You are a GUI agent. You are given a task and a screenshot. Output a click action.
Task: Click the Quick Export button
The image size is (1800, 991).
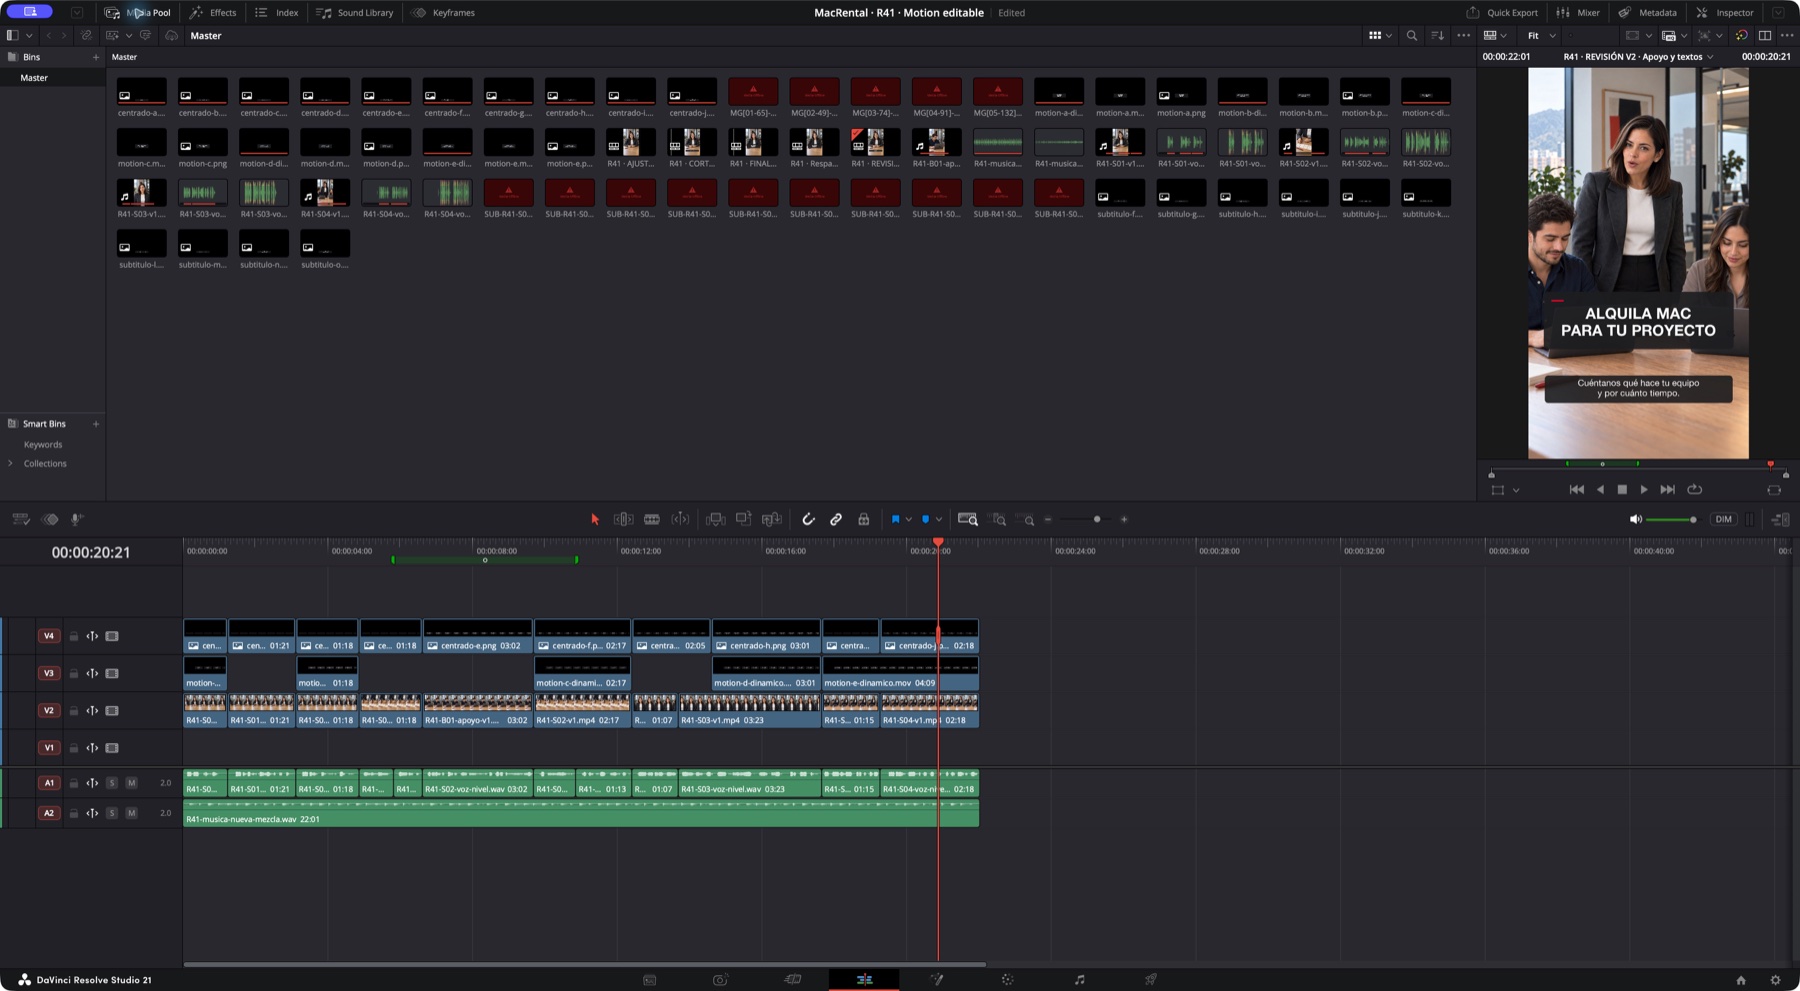[1502, 13]
